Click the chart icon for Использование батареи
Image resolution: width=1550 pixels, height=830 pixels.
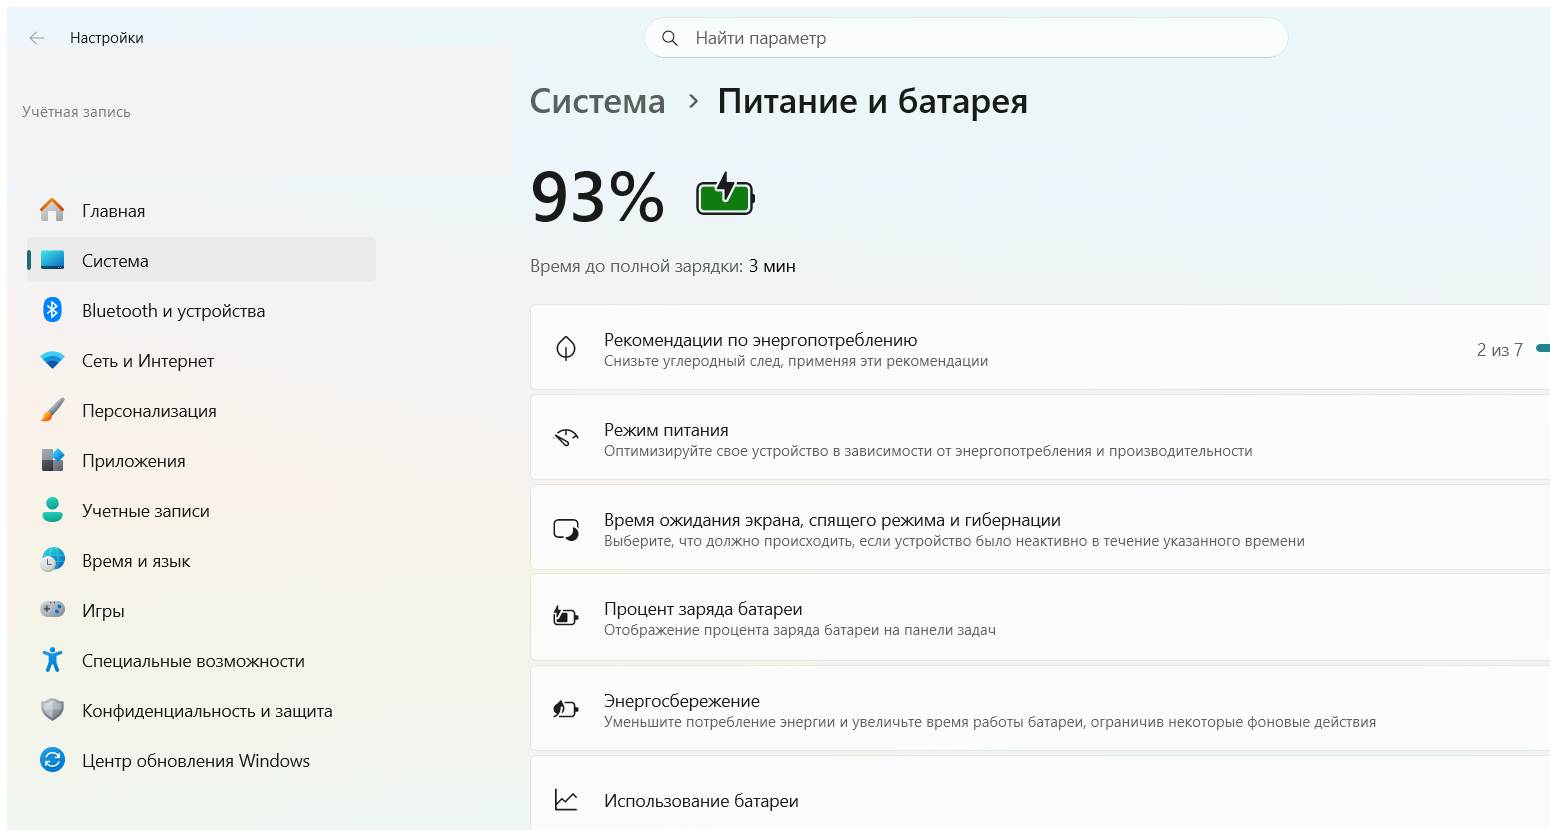coord(566,800)
